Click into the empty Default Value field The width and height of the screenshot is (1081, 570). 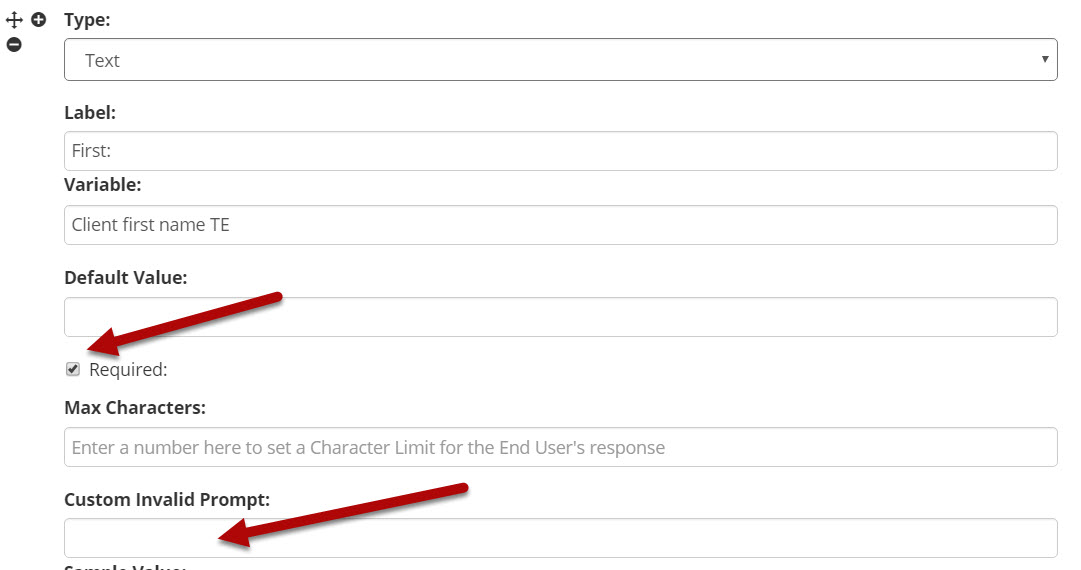(560, 317)
